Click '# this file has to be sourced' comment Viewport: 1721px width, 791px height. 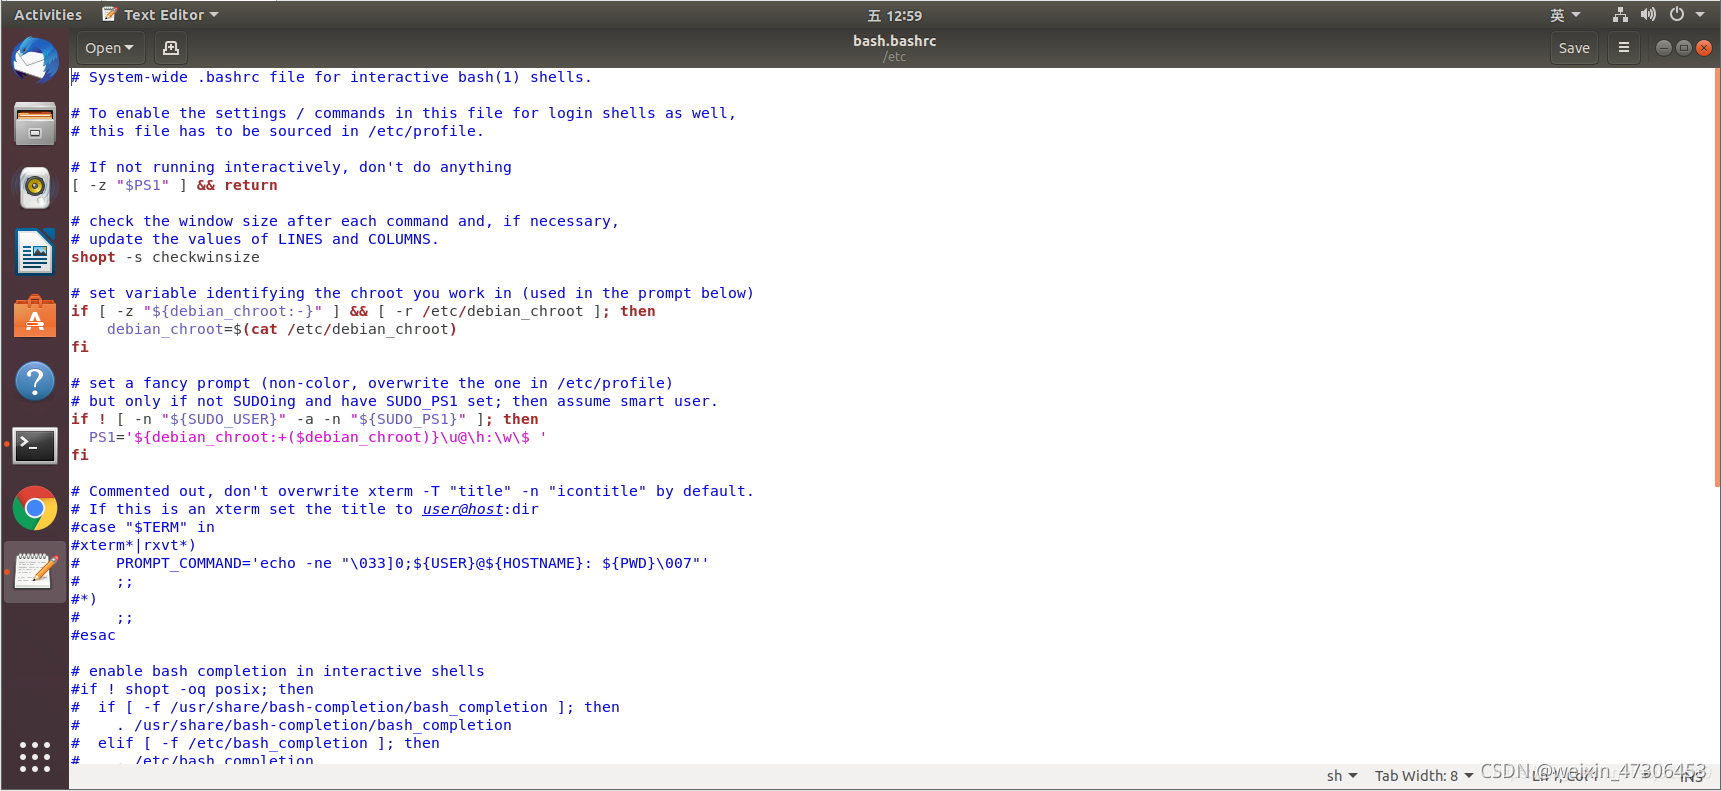277,131
